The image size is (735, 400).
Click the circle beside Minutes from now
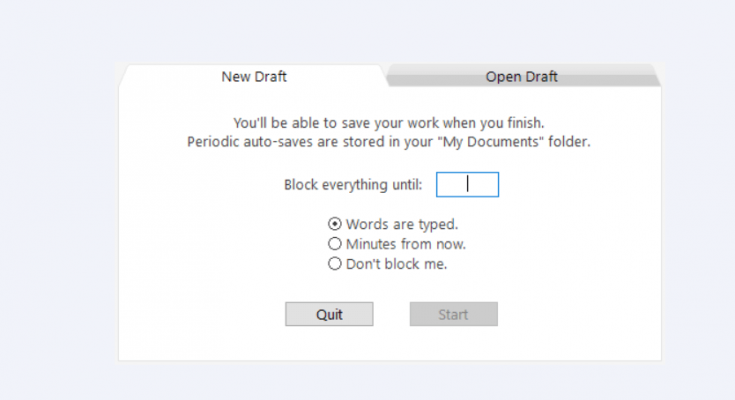[x=334, y=244]
